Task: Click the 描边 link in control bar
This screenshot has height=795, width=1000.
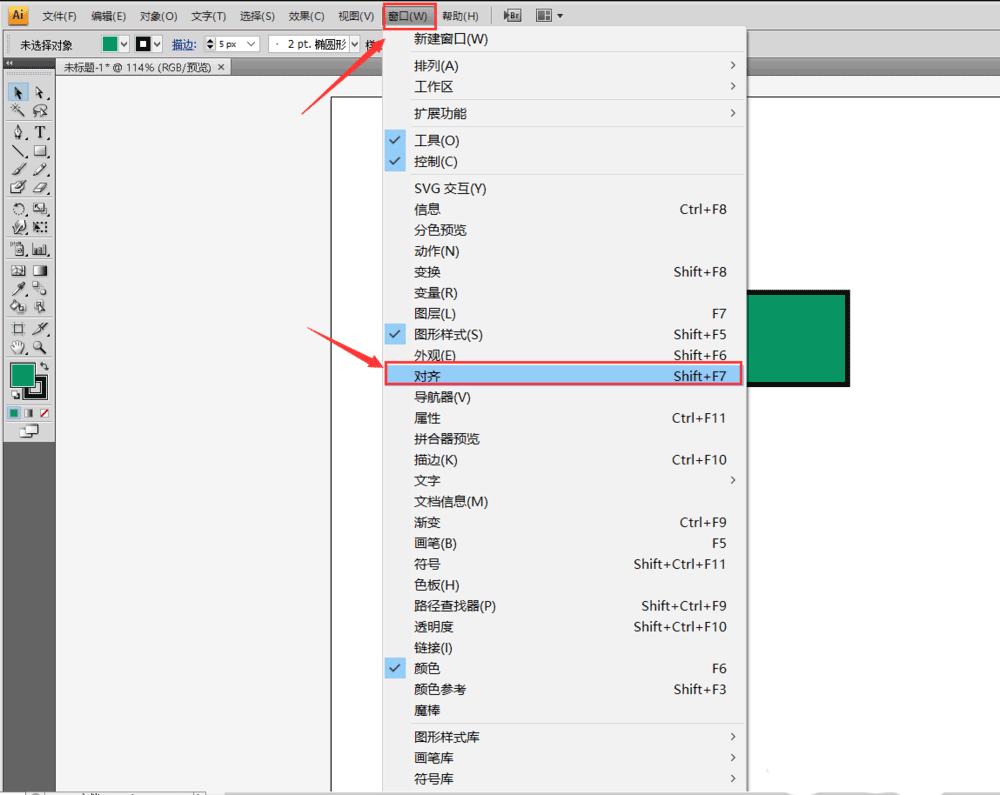Action: pyautogui.click(x=184, y=45)
